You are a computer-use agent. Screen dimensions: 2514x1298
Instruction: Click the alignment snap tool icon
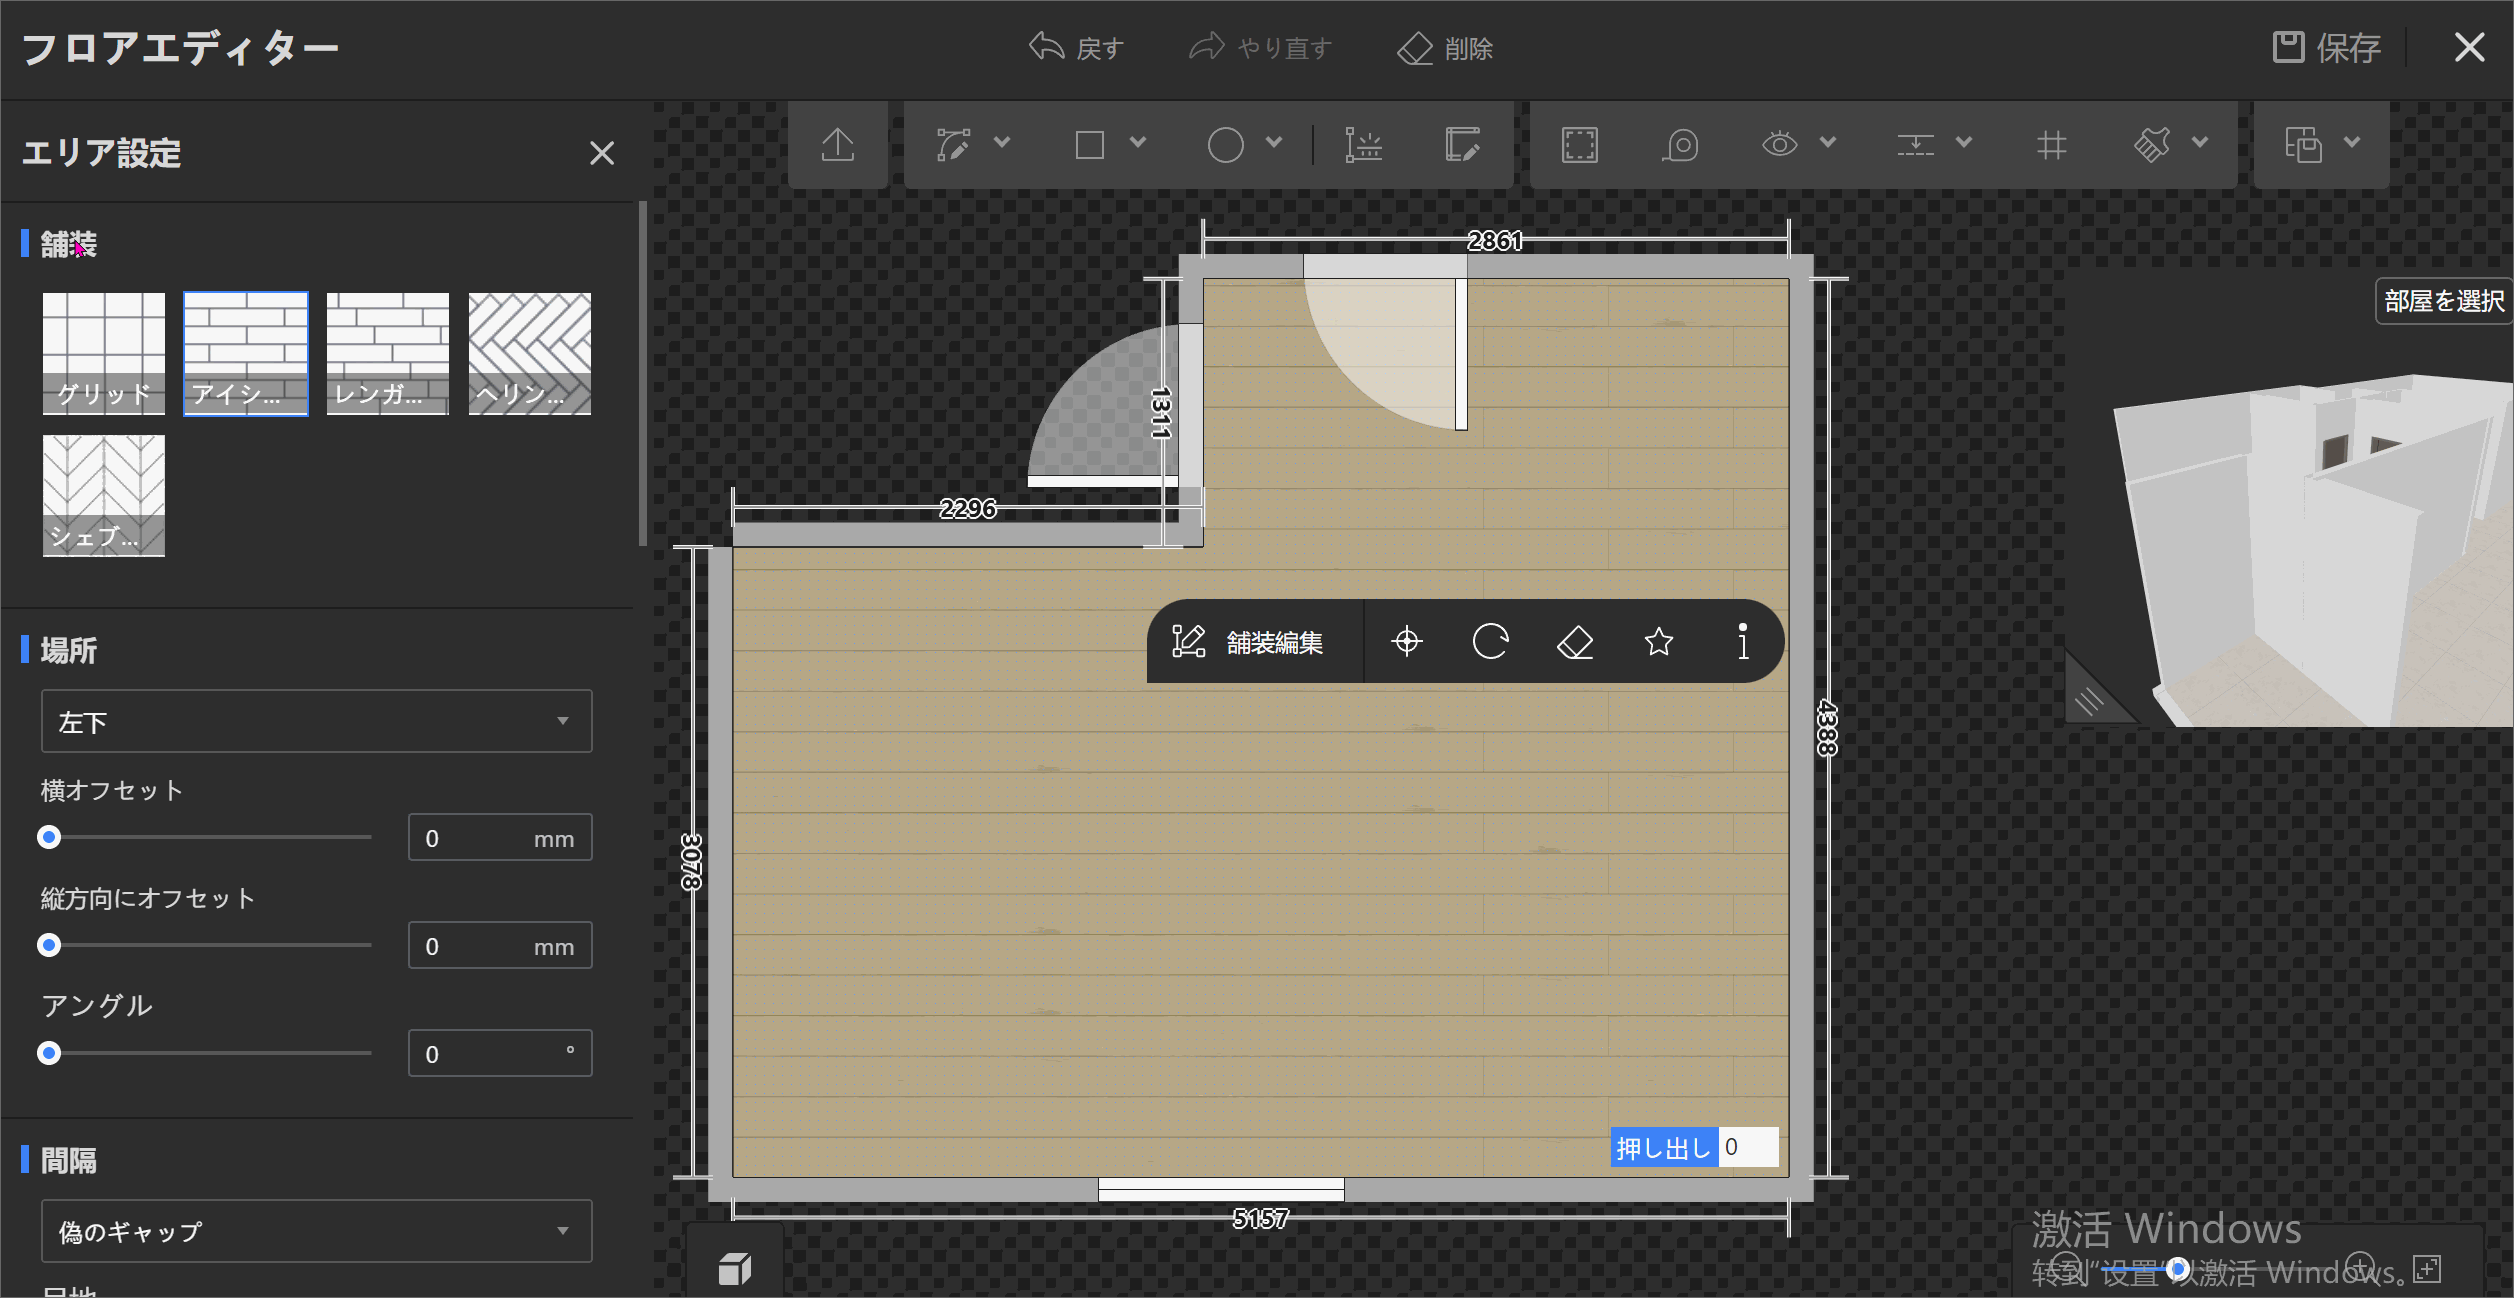coord(1915,145)
